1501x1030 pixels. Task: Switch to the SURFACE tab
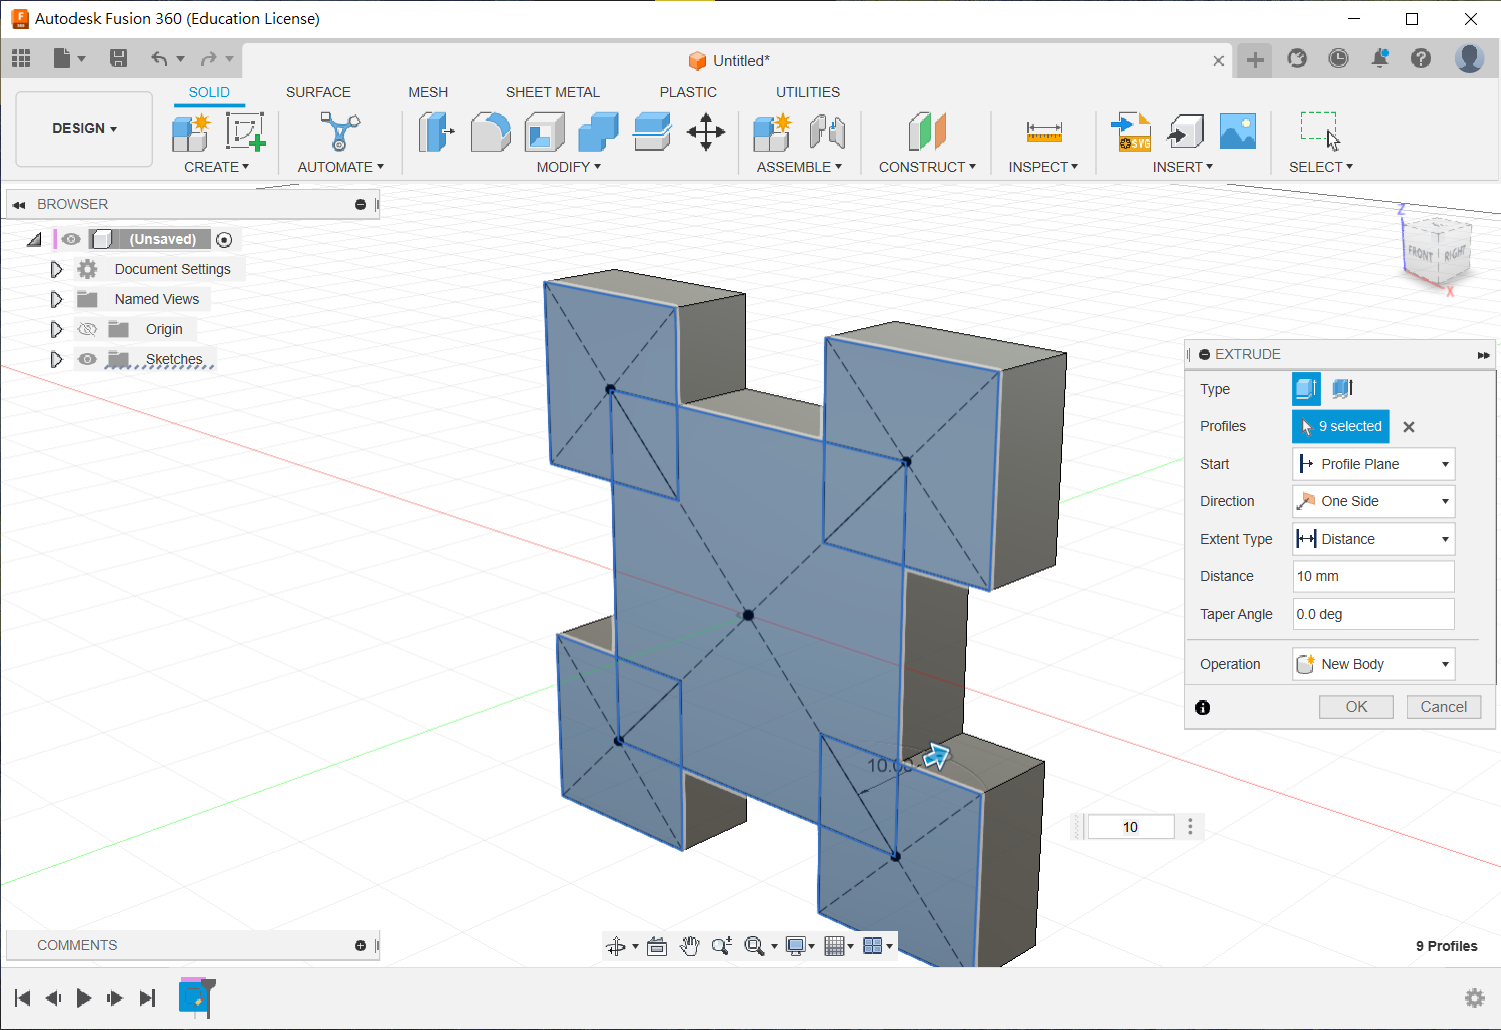(x=318, y=92)
